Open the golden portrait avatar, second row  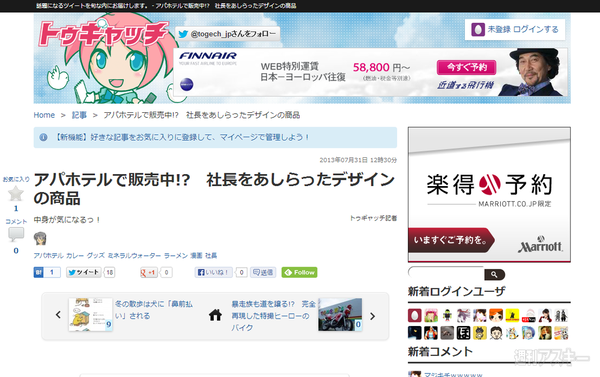click(545, 333)
